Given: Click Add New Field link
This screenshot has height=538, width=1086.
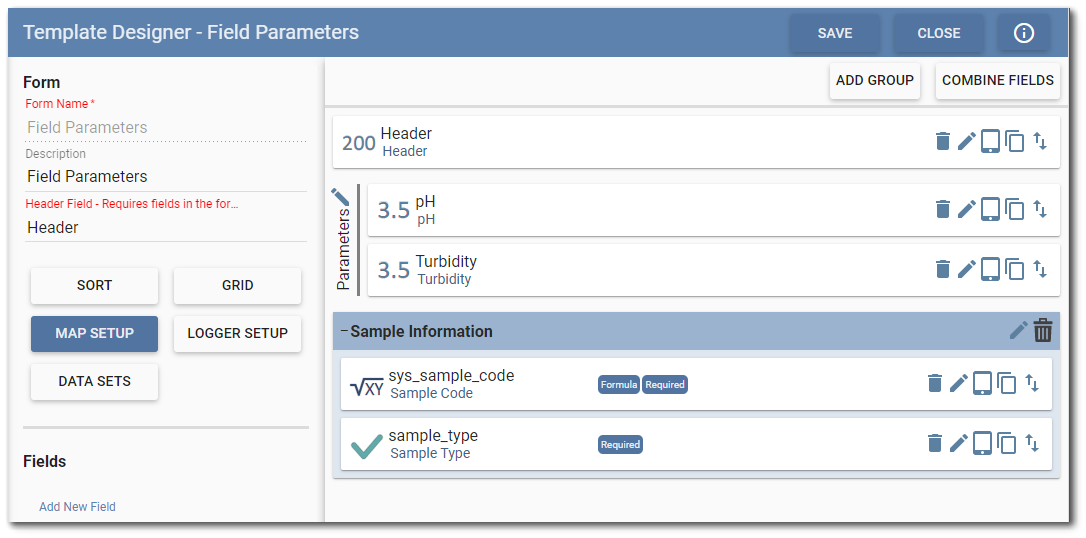Looking at the screenshot, I should pos(77,507).
